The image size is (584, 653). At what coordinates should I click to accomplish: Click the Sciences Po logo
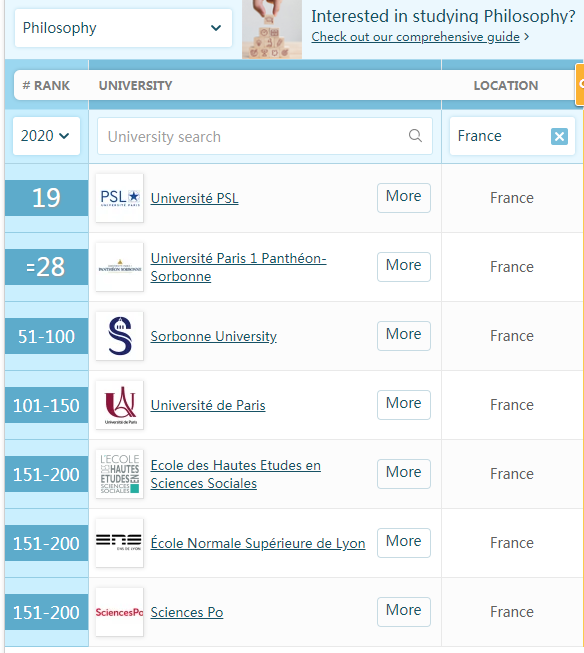[x=120, y=612]
